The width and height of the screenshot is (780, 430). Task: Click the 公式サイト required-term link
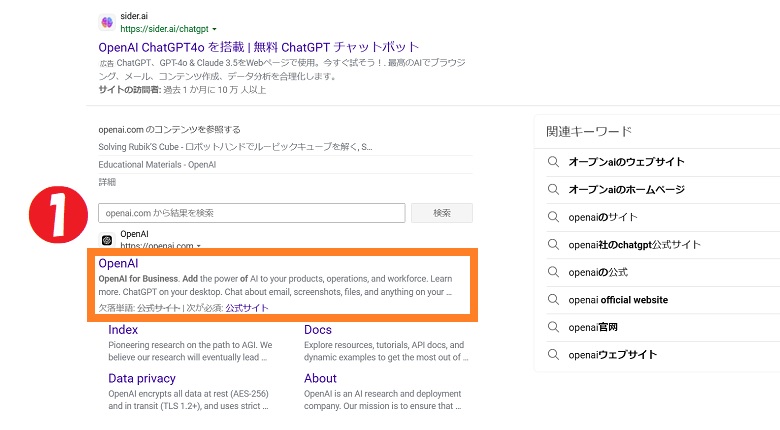tap(247, 308)
